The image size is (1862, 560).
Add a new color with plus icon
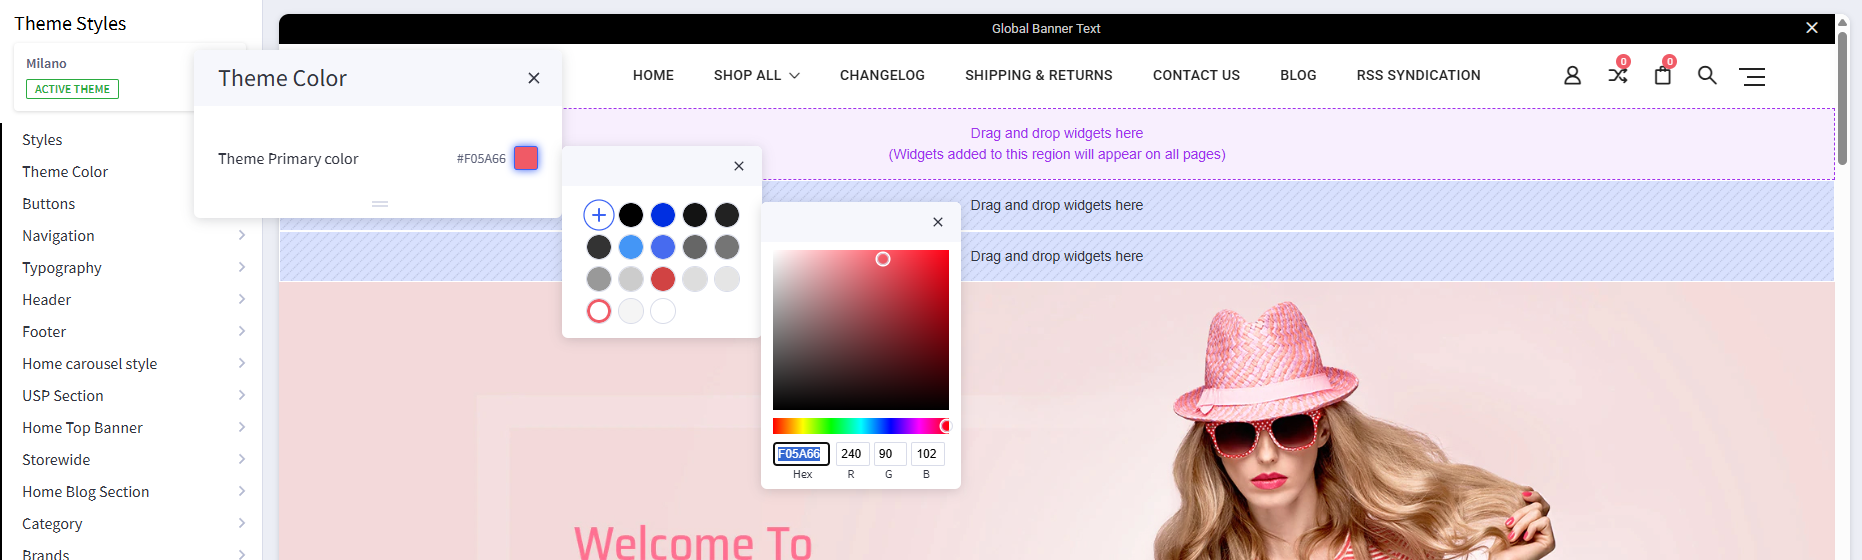[x=599, y=215]
